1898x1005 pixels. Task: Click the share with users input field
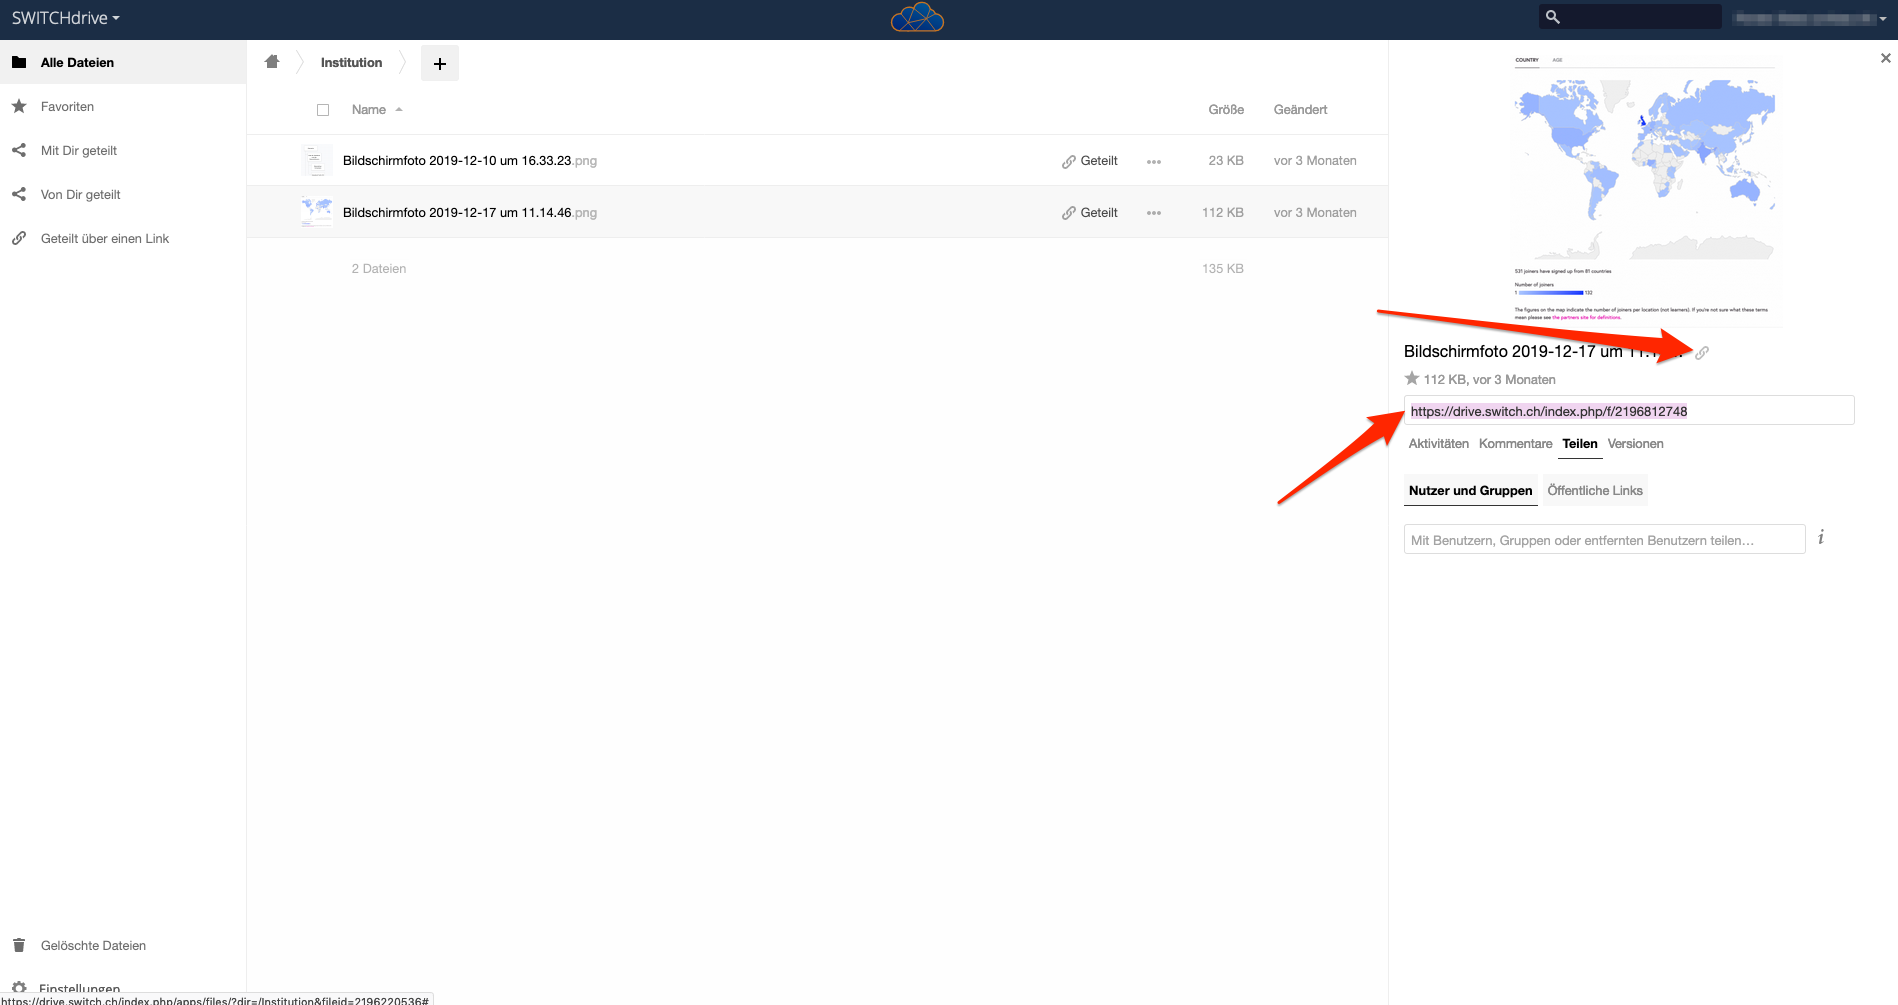click(x=1604, y=540)
